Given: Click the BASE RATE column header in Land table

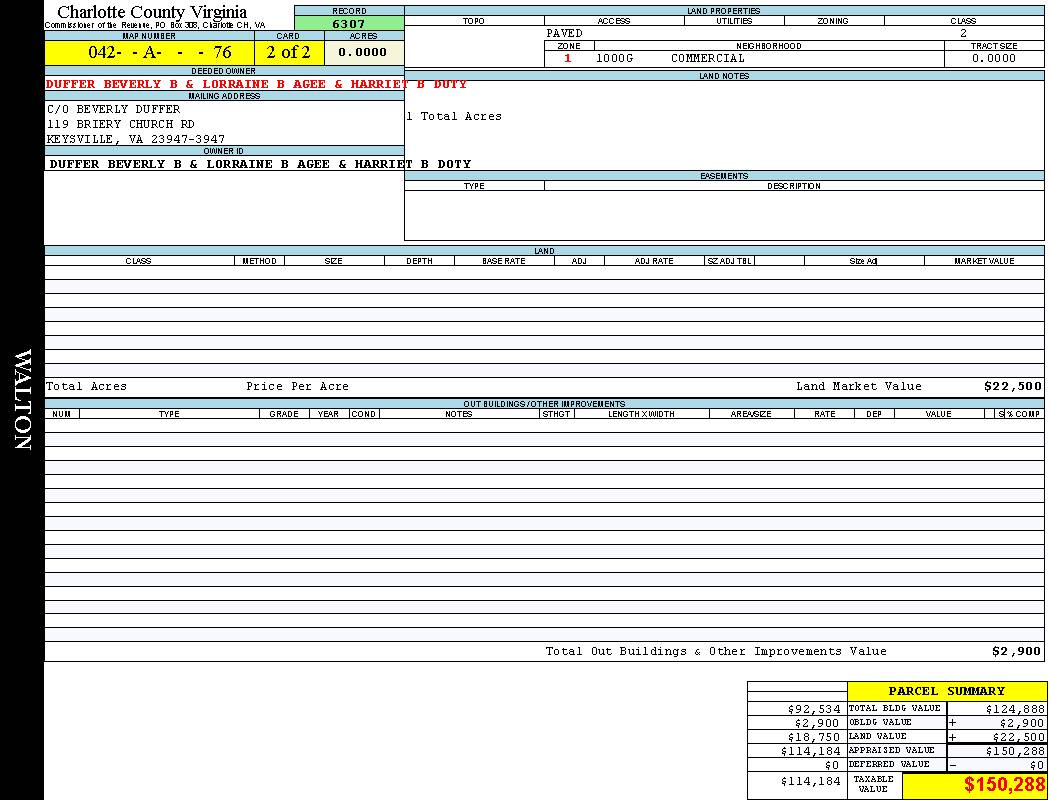Looking at the screenshot, I should (x=504, y=261).
